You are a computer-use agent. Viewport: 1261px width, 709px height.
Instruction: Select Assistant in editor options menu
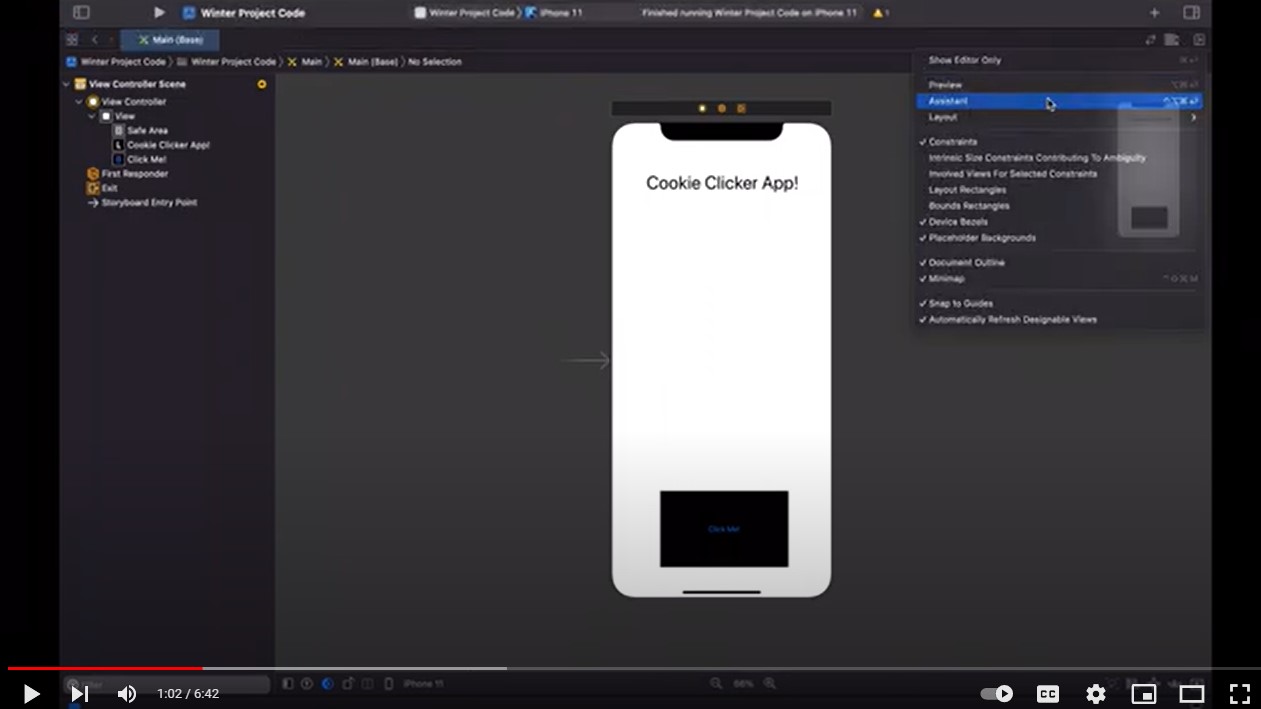[948, 101]
